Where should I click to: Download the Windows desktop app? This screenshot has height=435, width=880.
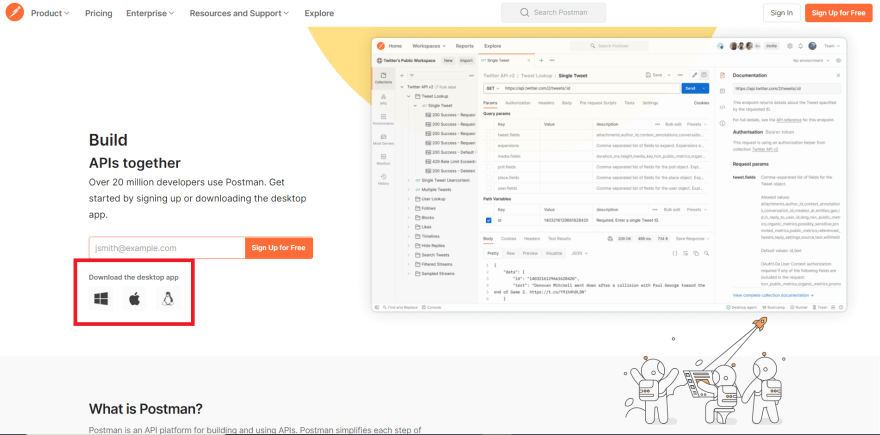(101, 300)
